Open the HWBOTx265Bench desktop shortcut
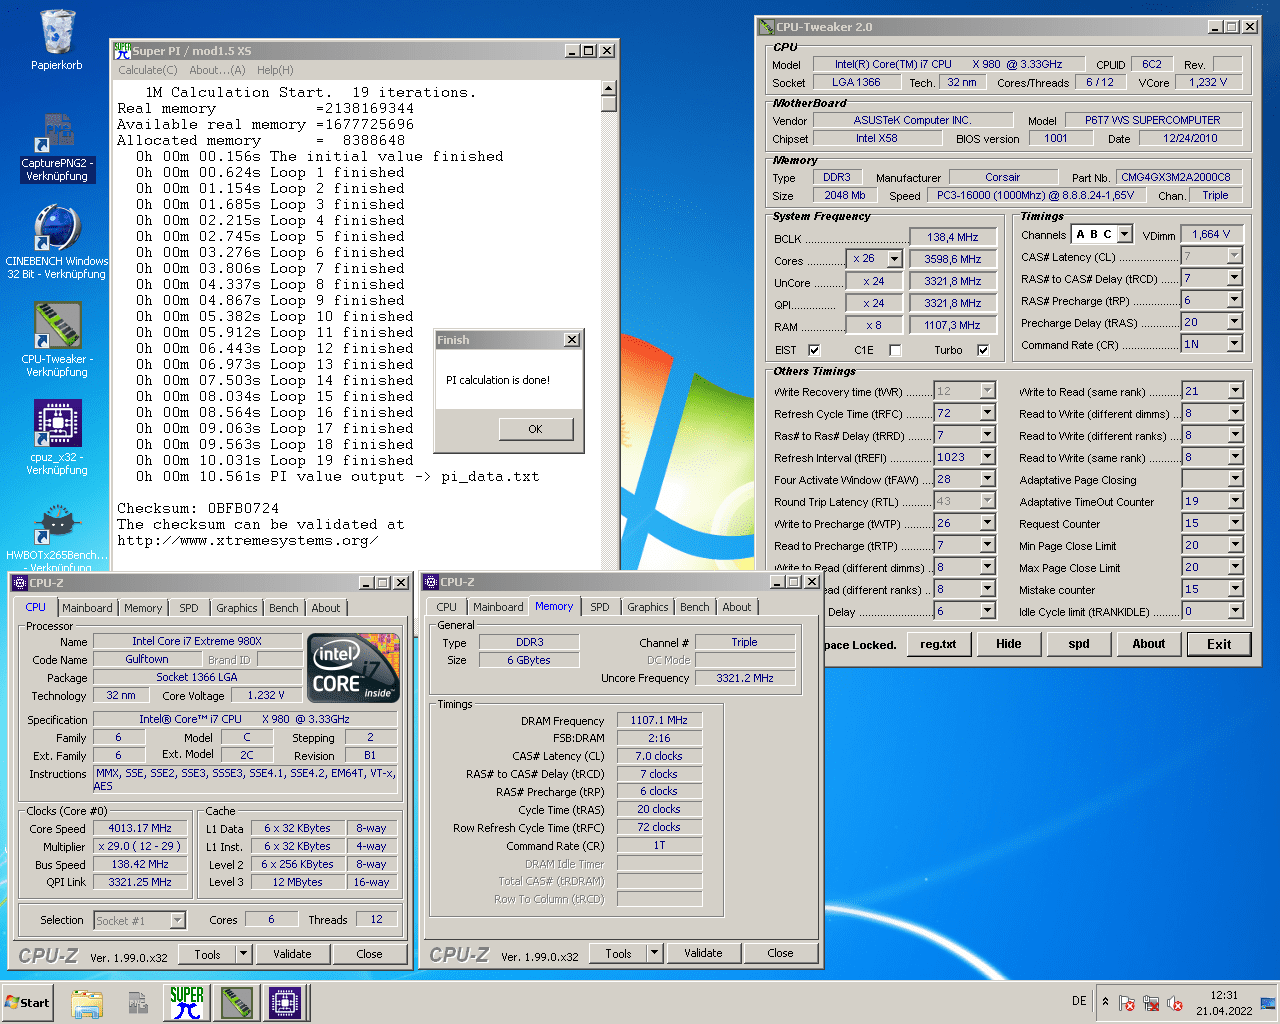This screenshot has height=1024, width=1280. pos(57,535)
